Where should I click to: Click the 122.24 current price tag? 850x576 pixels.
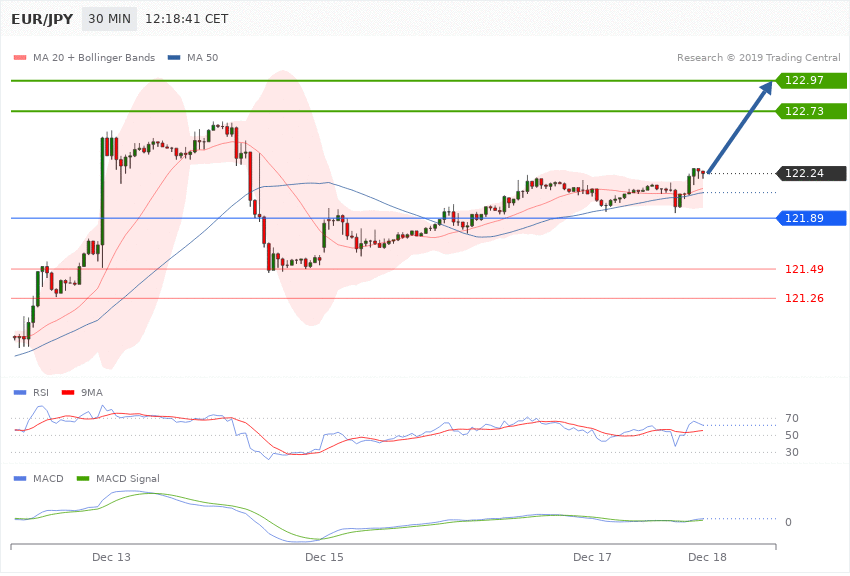812,173
